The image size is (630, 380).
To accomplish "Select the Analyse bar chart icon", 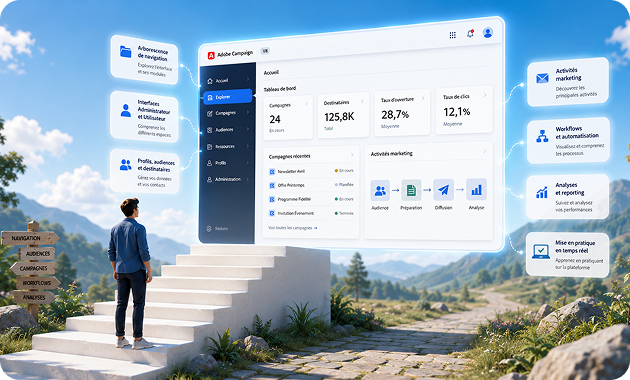I will point(477,189).
